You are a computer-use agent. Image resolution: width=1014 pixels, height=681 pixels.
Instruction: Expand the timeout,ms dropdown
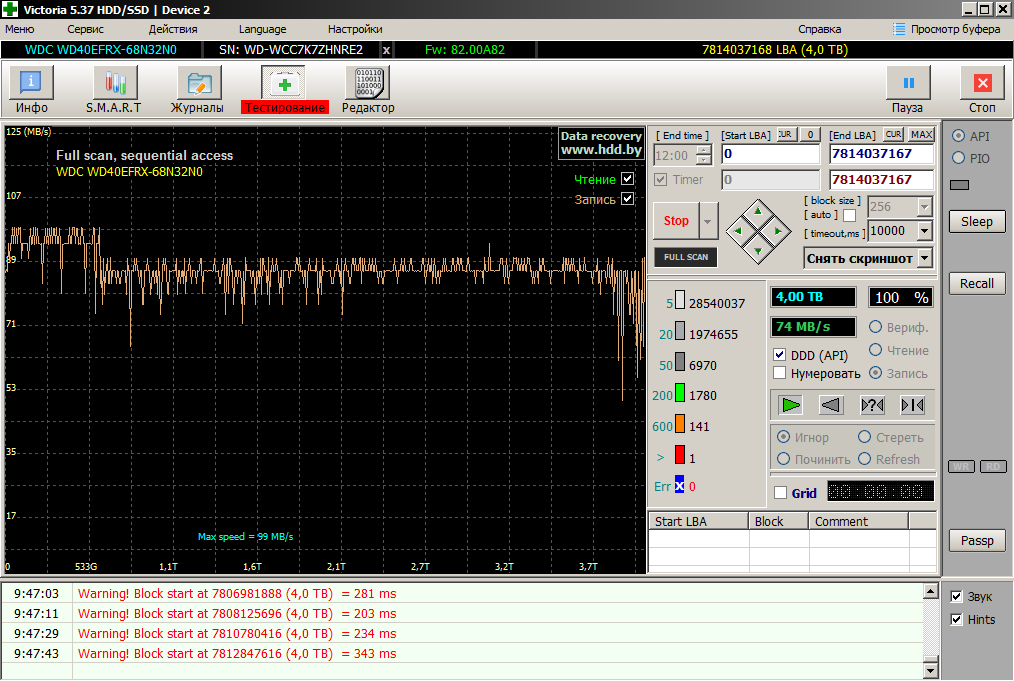[924, 231]
